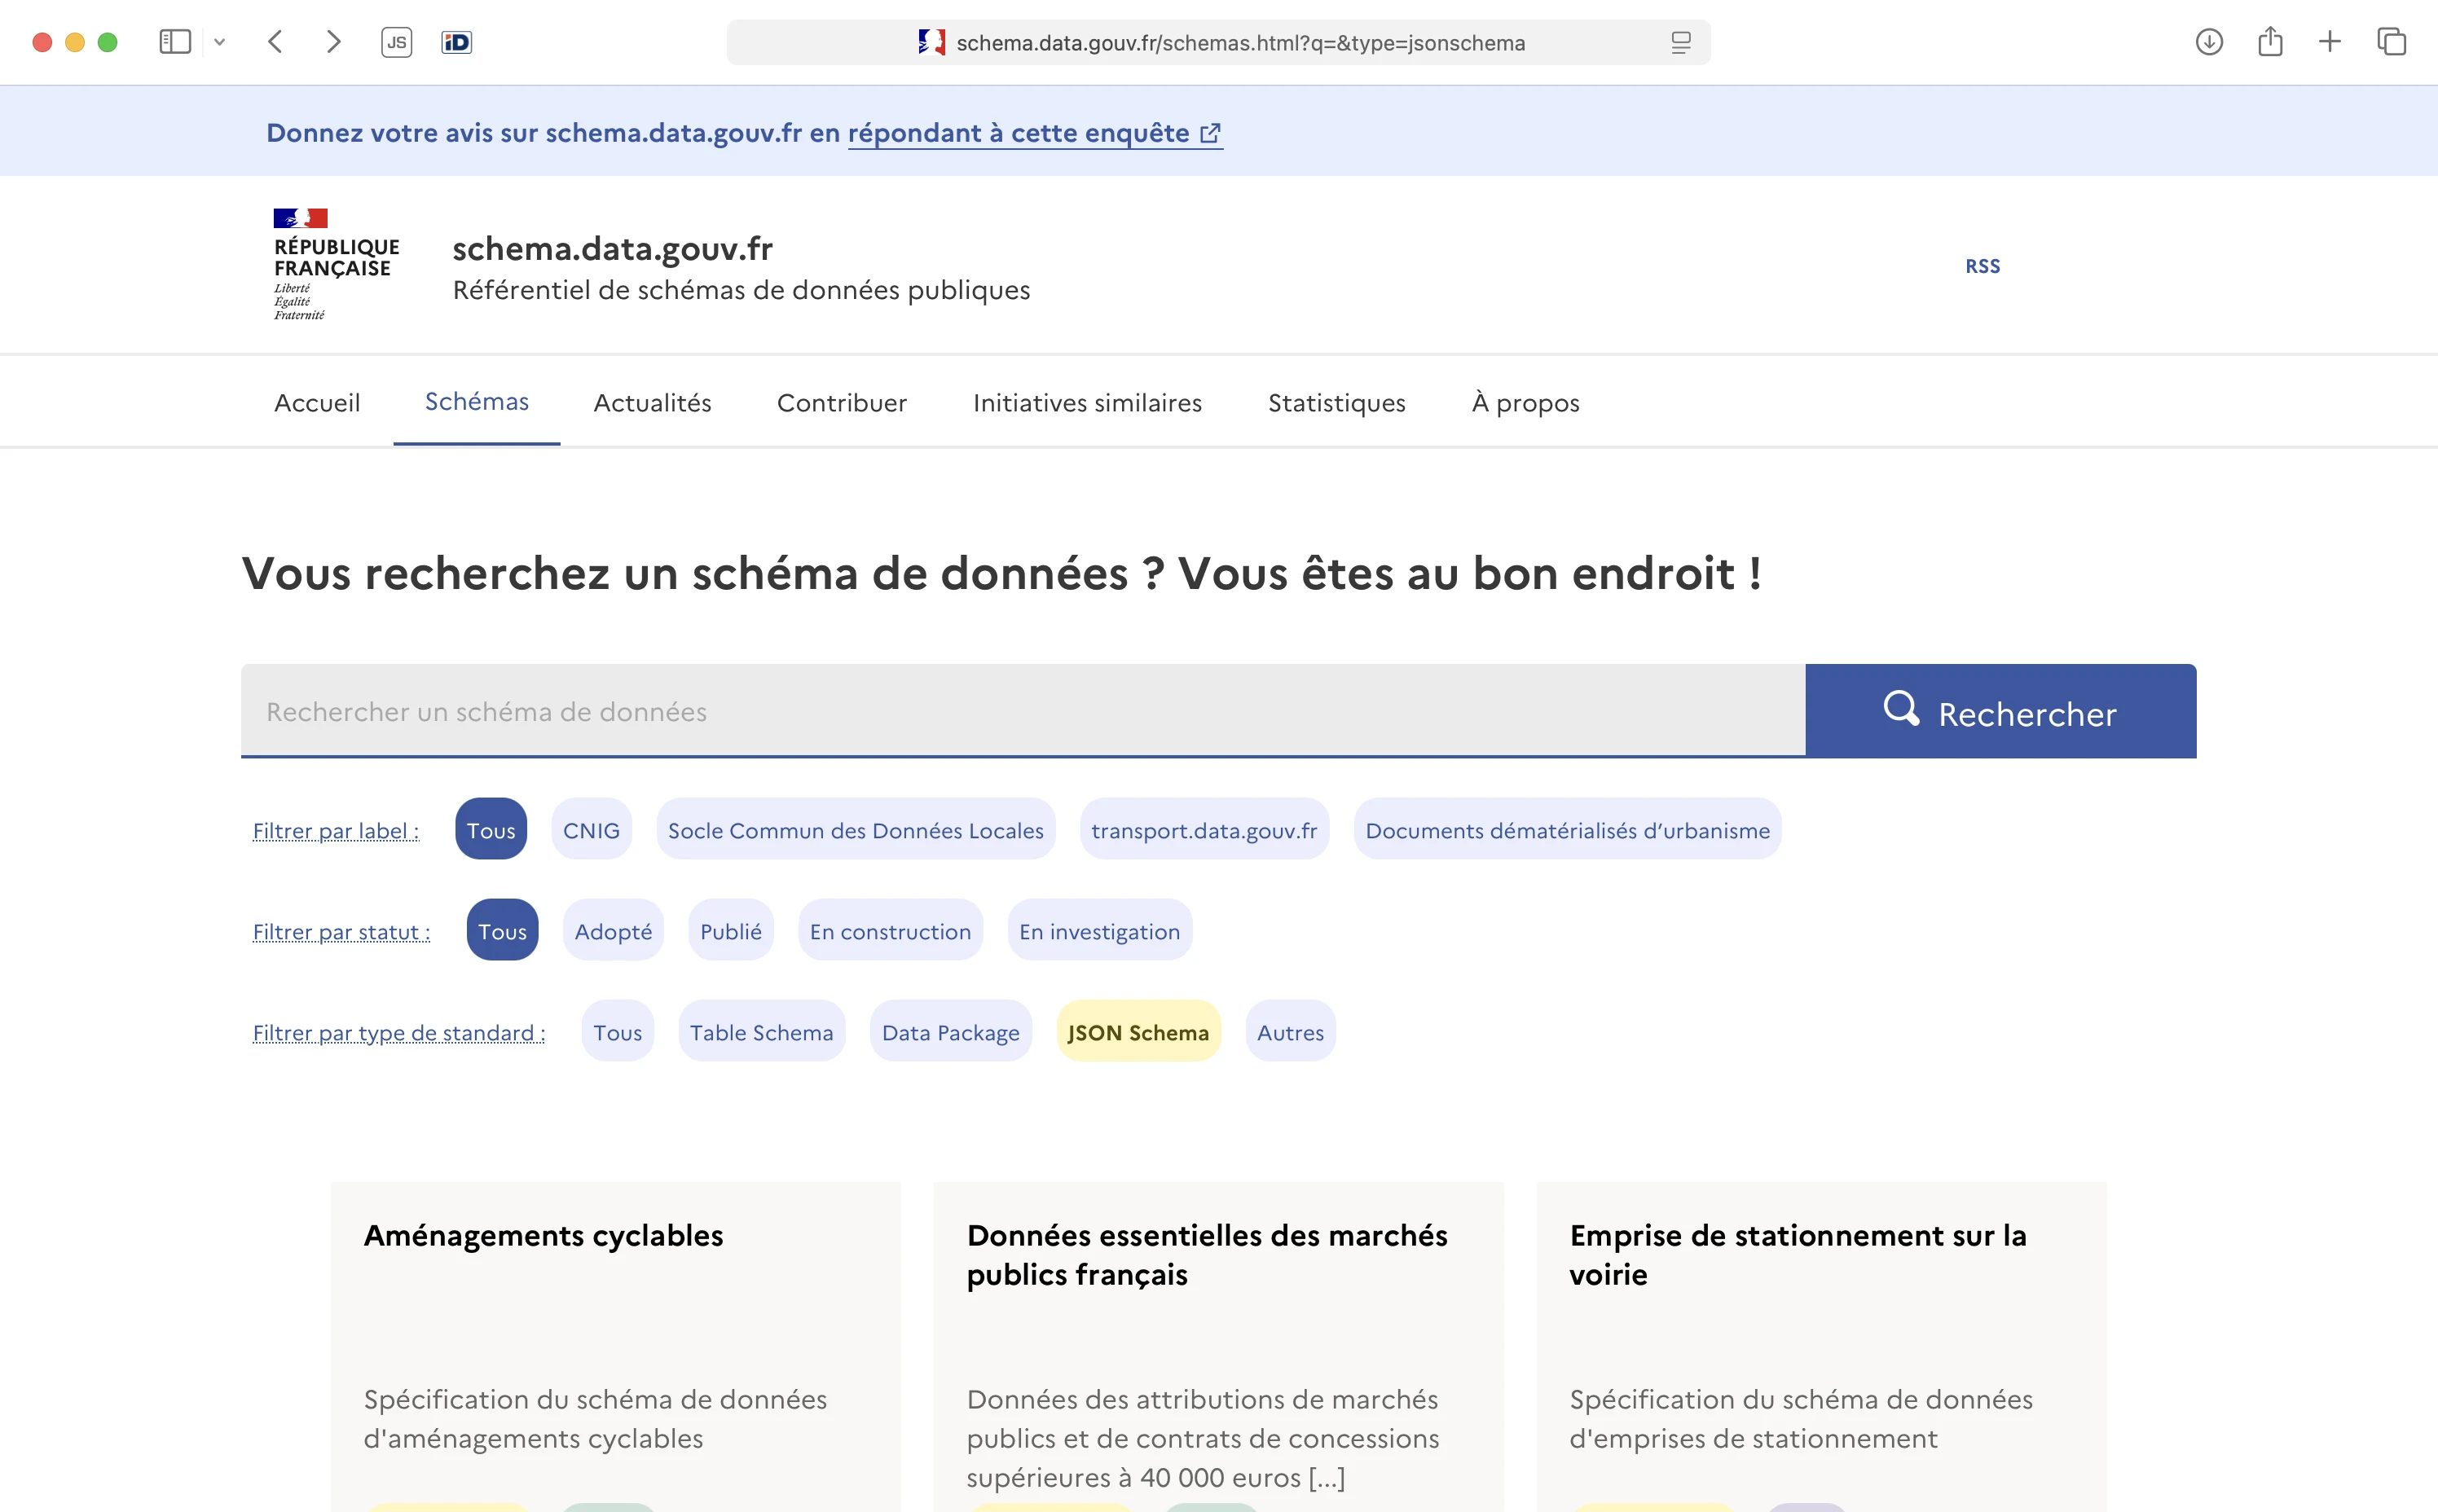
Task: Click the Rechercher search button
Action: 2000,711
